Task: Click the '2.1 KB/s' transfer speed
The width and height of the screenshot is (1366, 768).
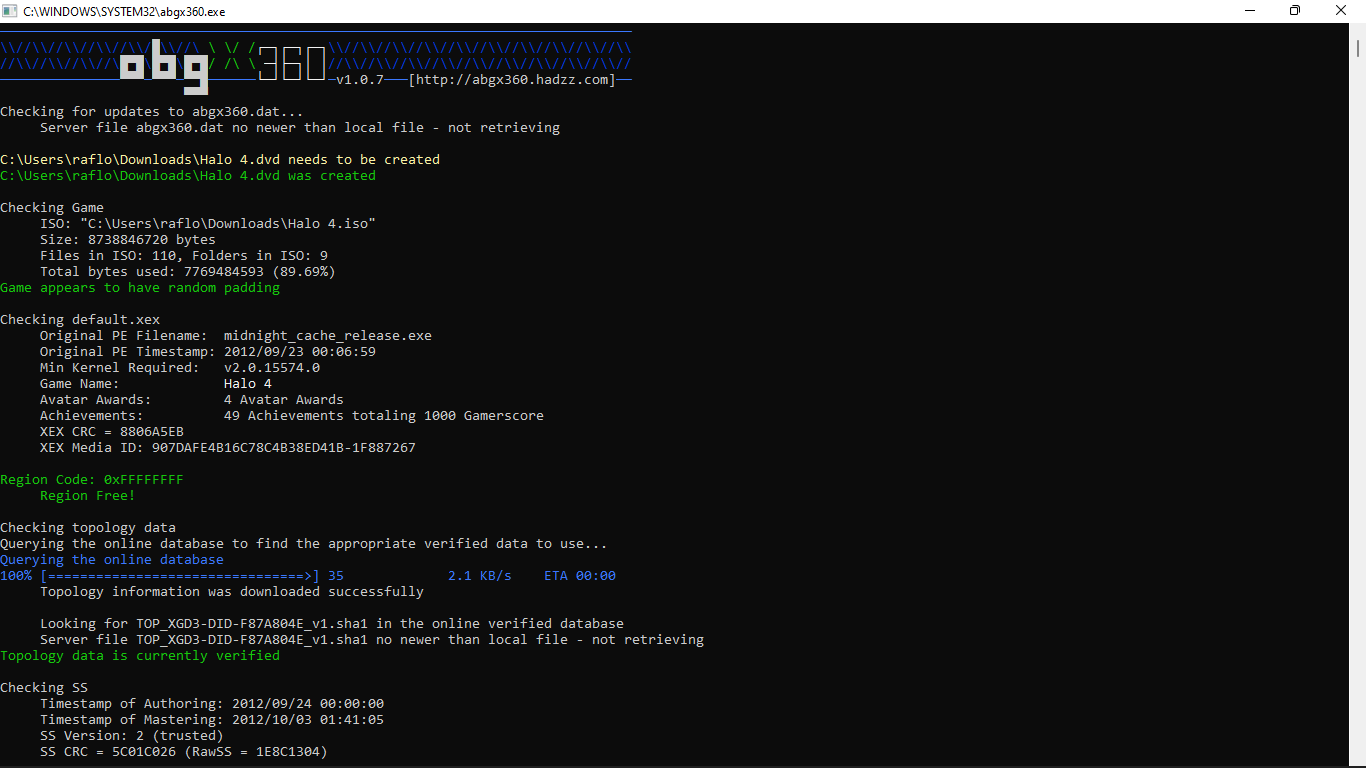Action: point(480,576)
